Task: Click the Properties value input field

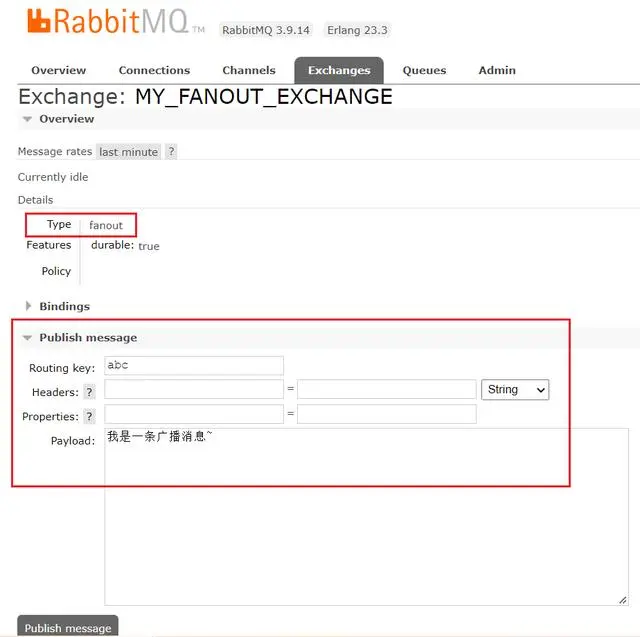Action: coord(387,414)
